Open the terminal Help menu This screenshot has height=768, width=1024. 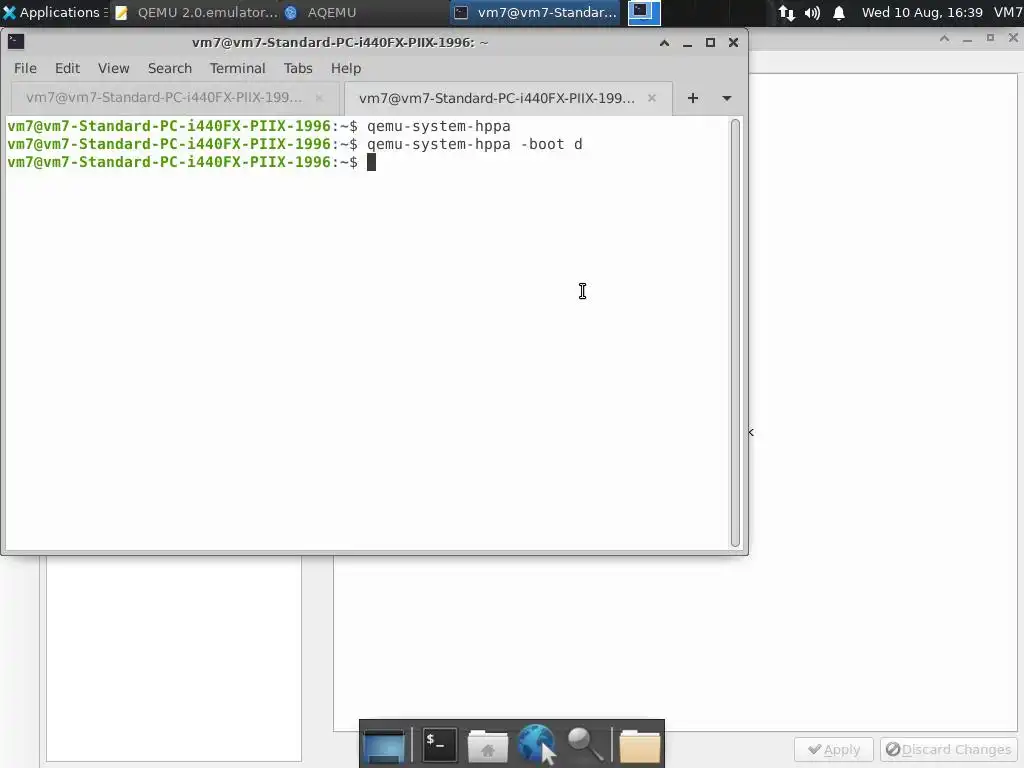pos(345,69)
